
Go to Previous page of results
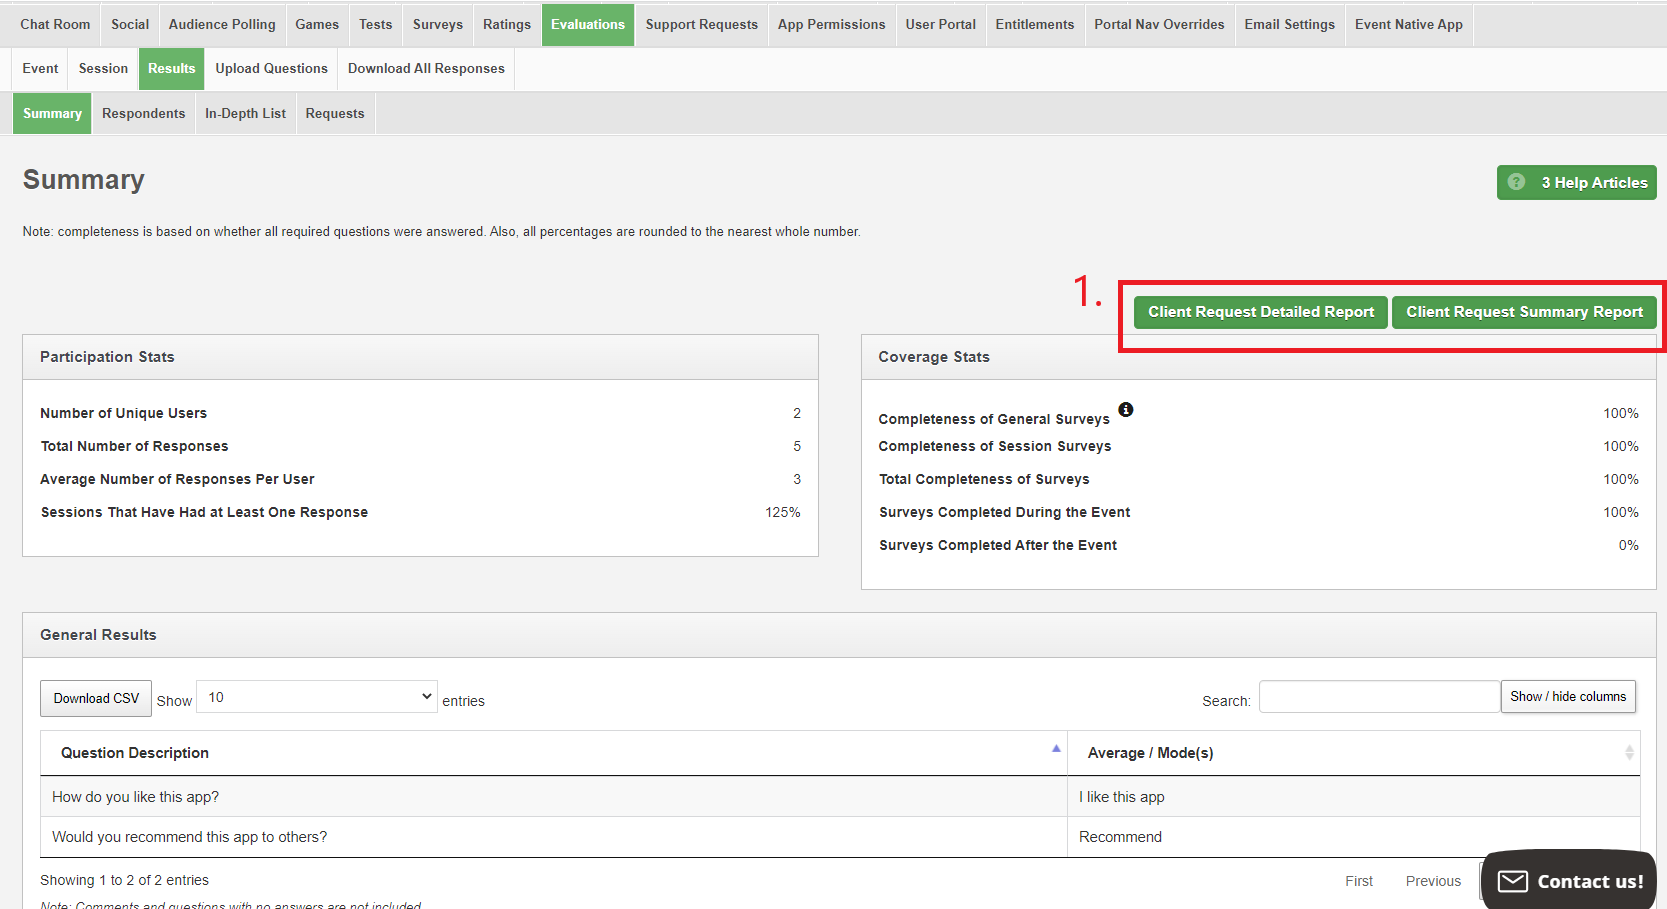(1432, 881)
